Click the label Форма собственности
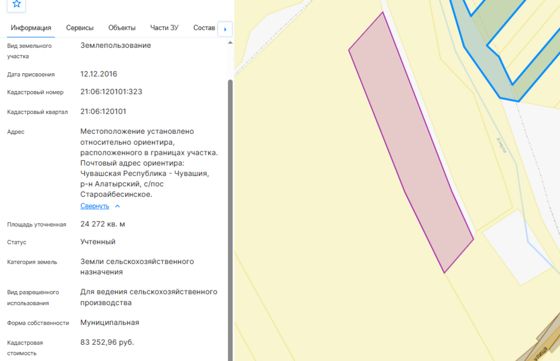Viewport: 560px width, 361px height. 38,323
